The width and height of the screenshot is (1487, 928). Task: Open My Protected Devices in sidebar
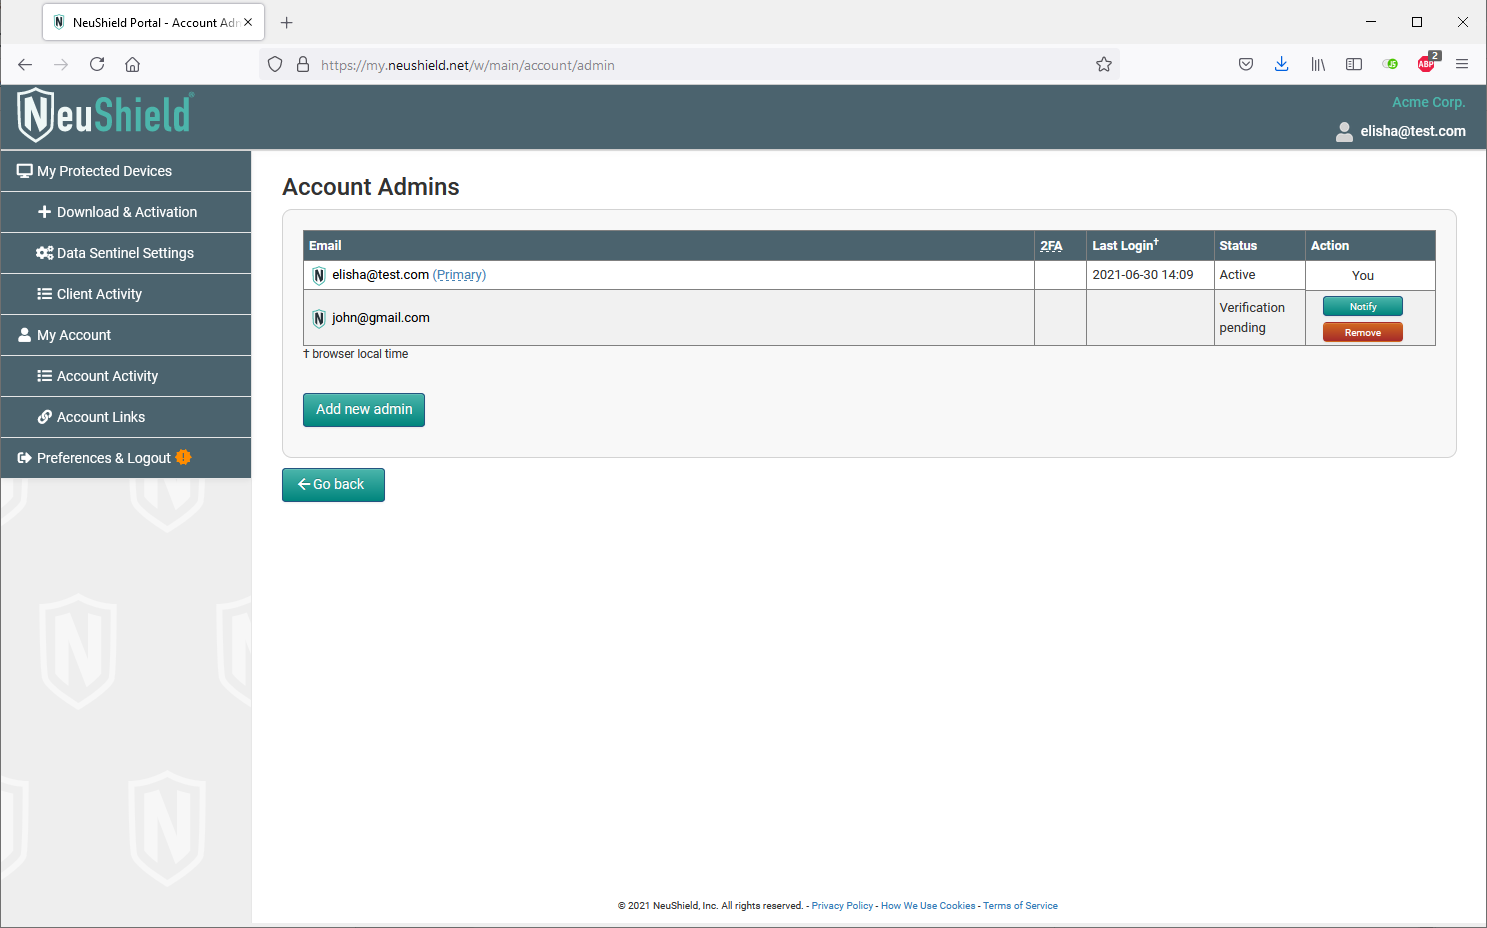126,171
